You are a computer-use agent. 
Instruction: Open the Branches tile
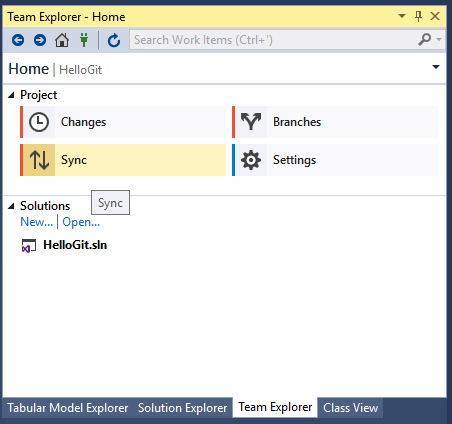point(335,122)
